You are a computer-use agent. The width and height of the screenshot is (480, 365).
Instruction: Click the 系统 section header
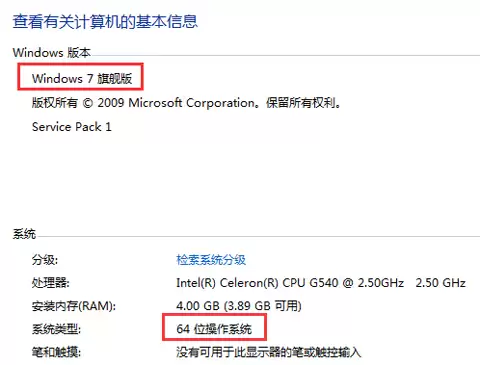(x=24, y=234)
